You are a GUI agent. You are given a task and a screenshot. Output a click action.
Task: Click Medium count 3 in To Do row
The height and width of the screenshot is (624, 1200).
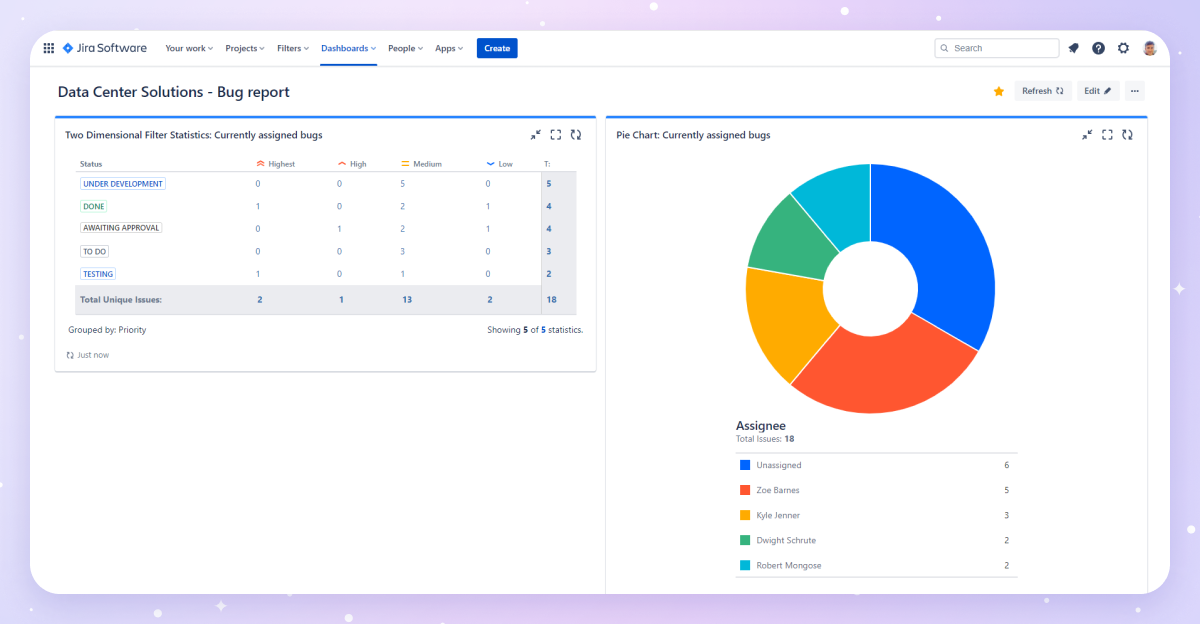pos(402,251)
